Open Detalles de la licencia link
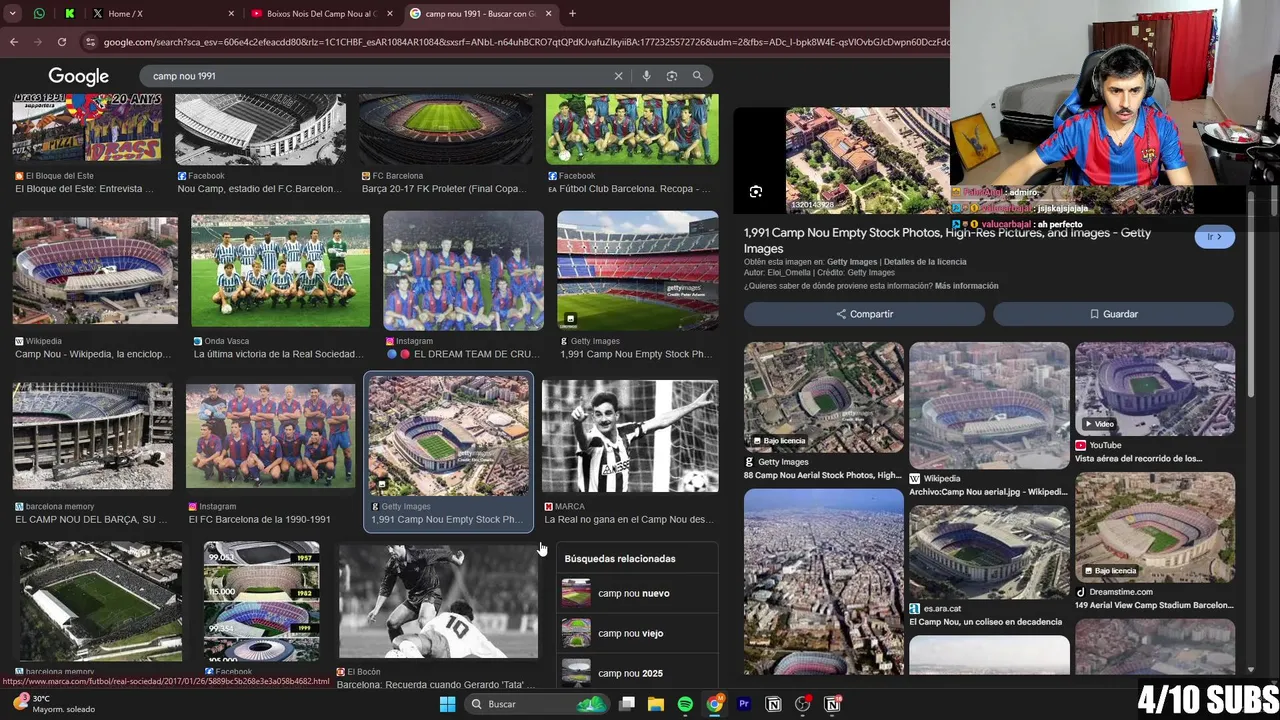Screen dimensions: 1280x720 [924, 262]
